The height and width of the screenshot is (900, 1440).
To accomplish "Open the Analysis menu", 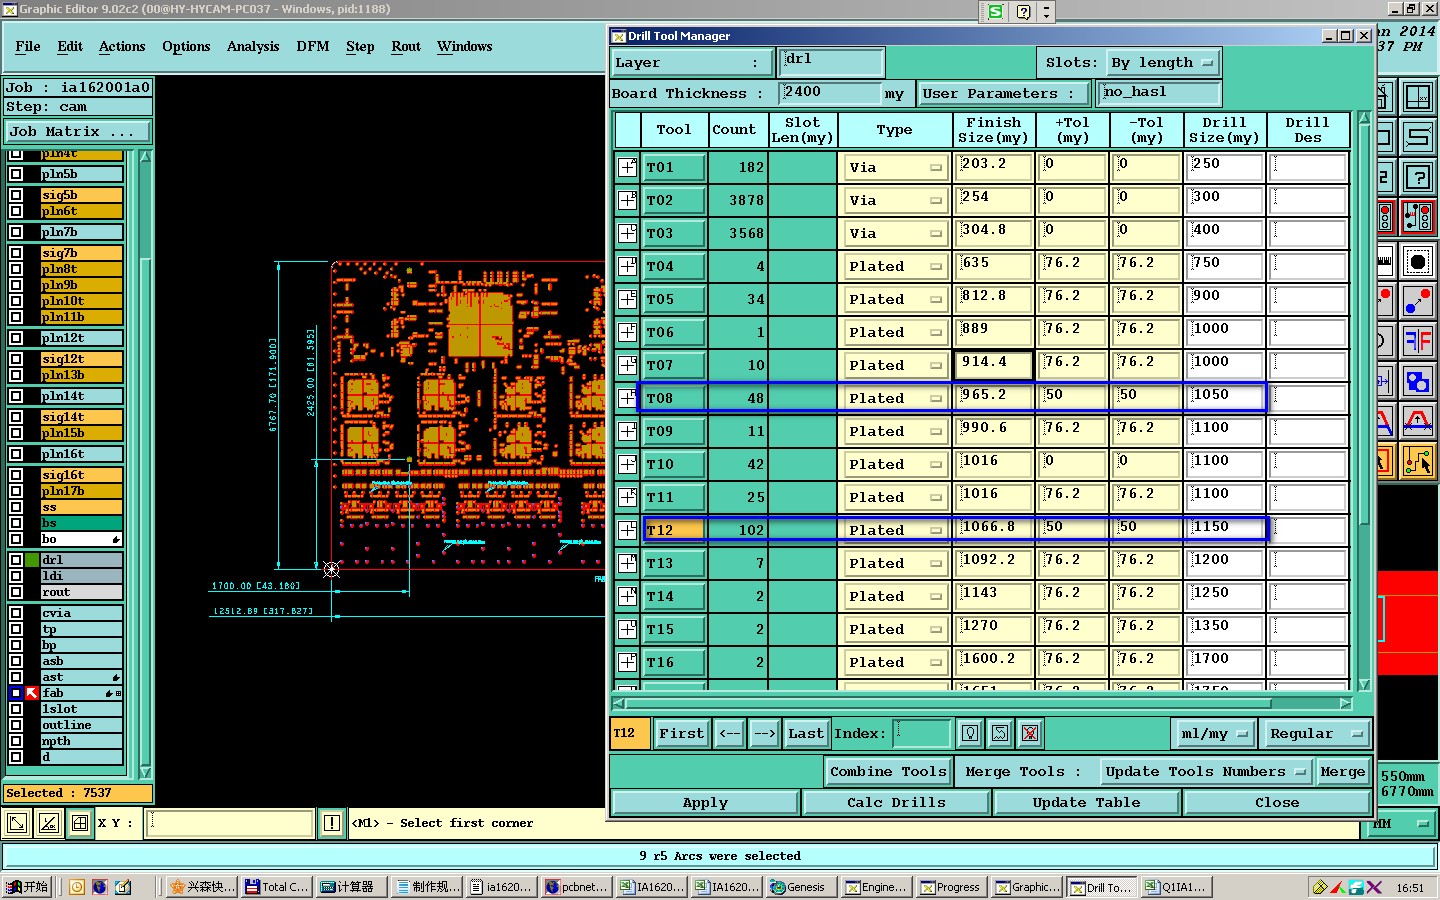I will click(x=252, y=47).
